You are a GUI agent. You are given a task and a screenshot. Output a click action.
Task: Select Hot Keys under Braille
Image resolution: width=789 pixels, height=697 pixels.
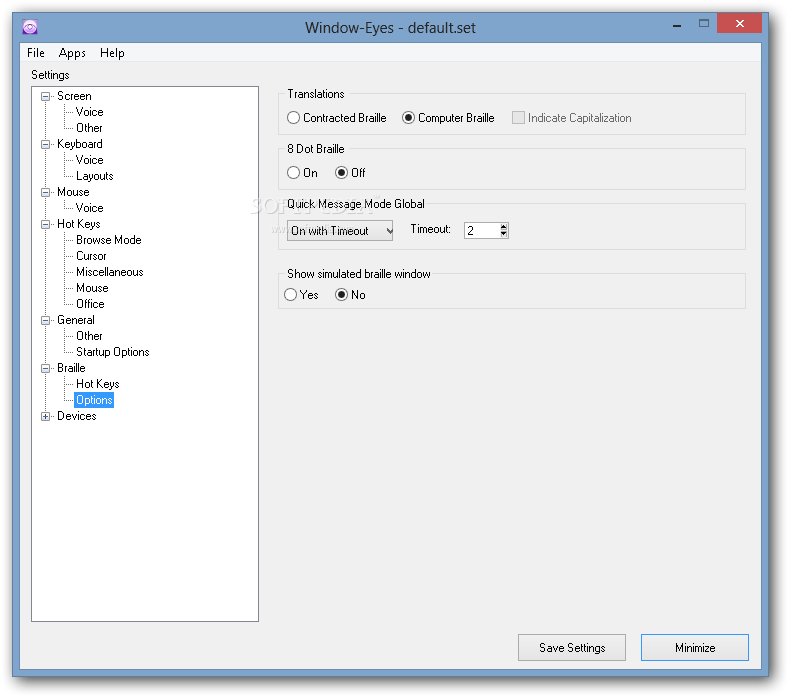pyautogui.click(x=98, y=384)
